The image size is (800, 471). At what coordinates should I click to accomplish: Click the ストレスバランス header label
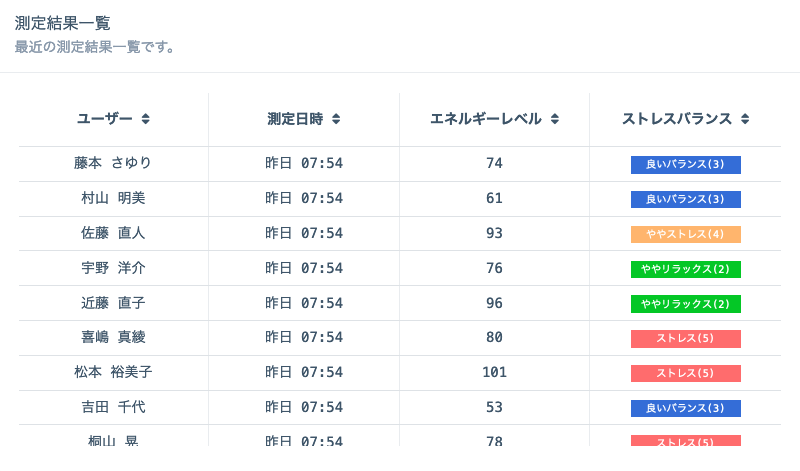click(677, 119)
